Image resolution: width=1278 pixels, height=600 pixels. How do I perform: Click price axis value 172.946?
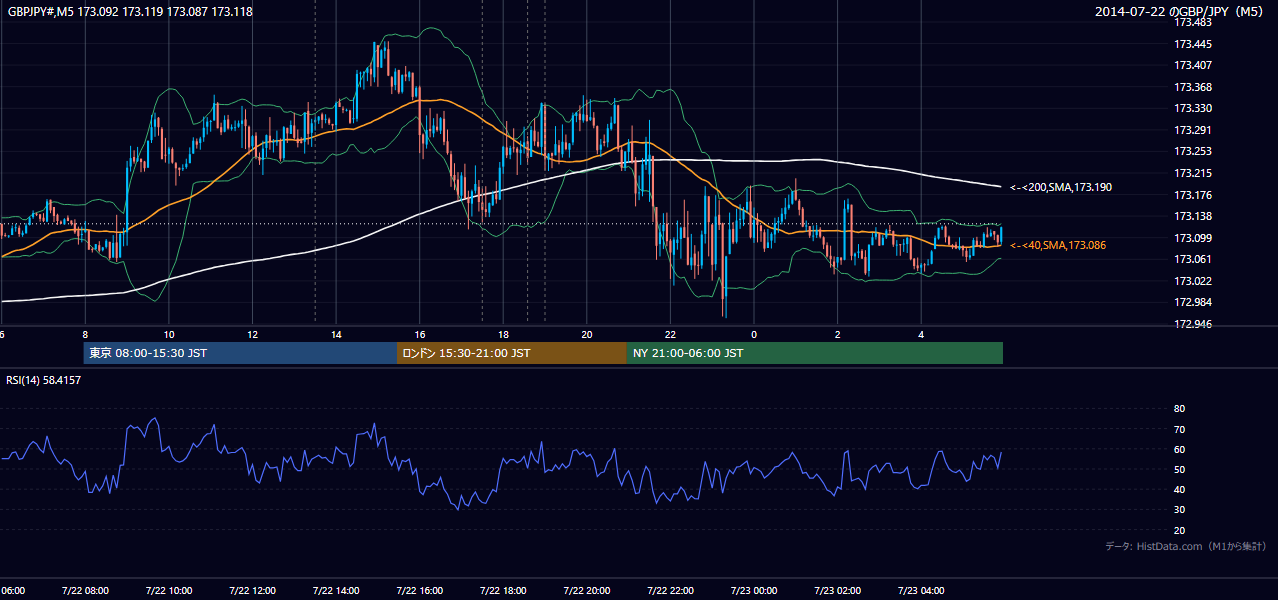1193,324
